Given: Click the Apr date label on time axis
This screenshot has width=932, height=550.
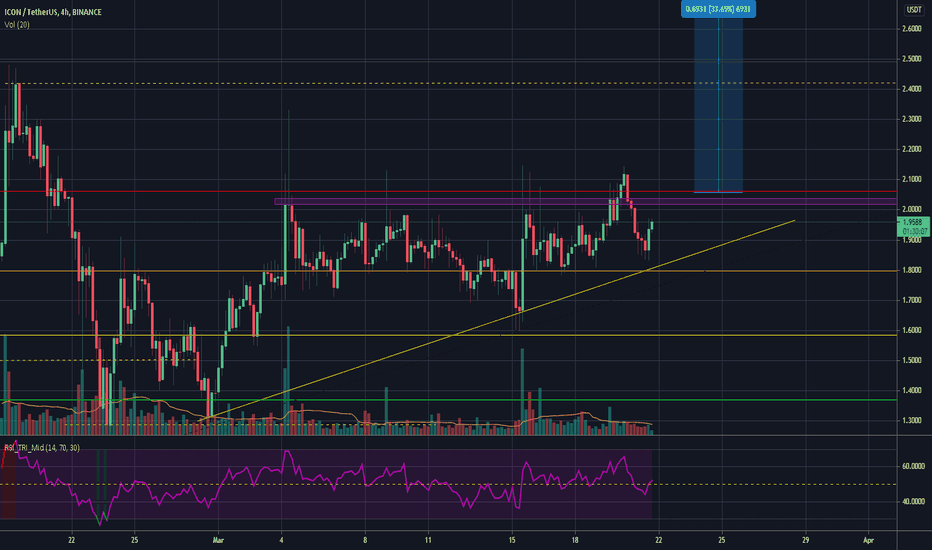Looking at the screenshot, I should (x=868, y=540).
